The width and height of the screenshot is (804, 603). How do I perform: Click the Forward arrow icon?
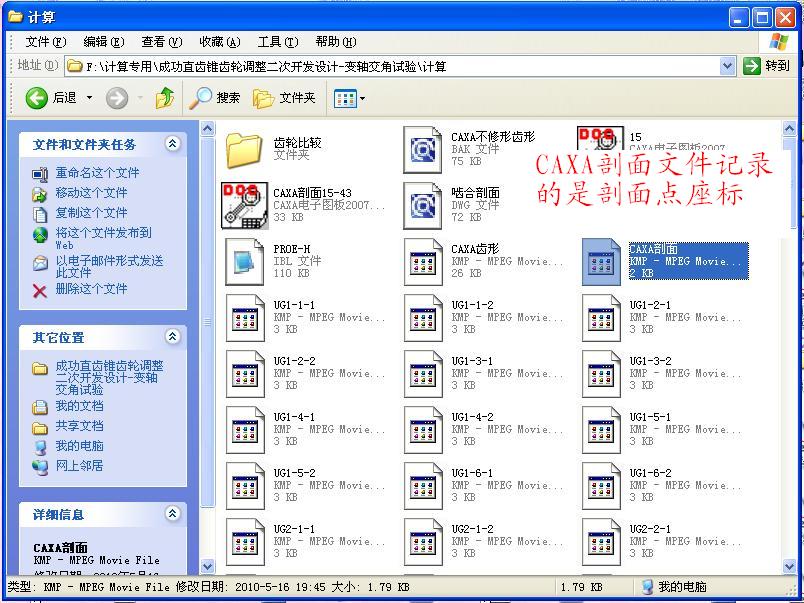click(x=117, y=97)
